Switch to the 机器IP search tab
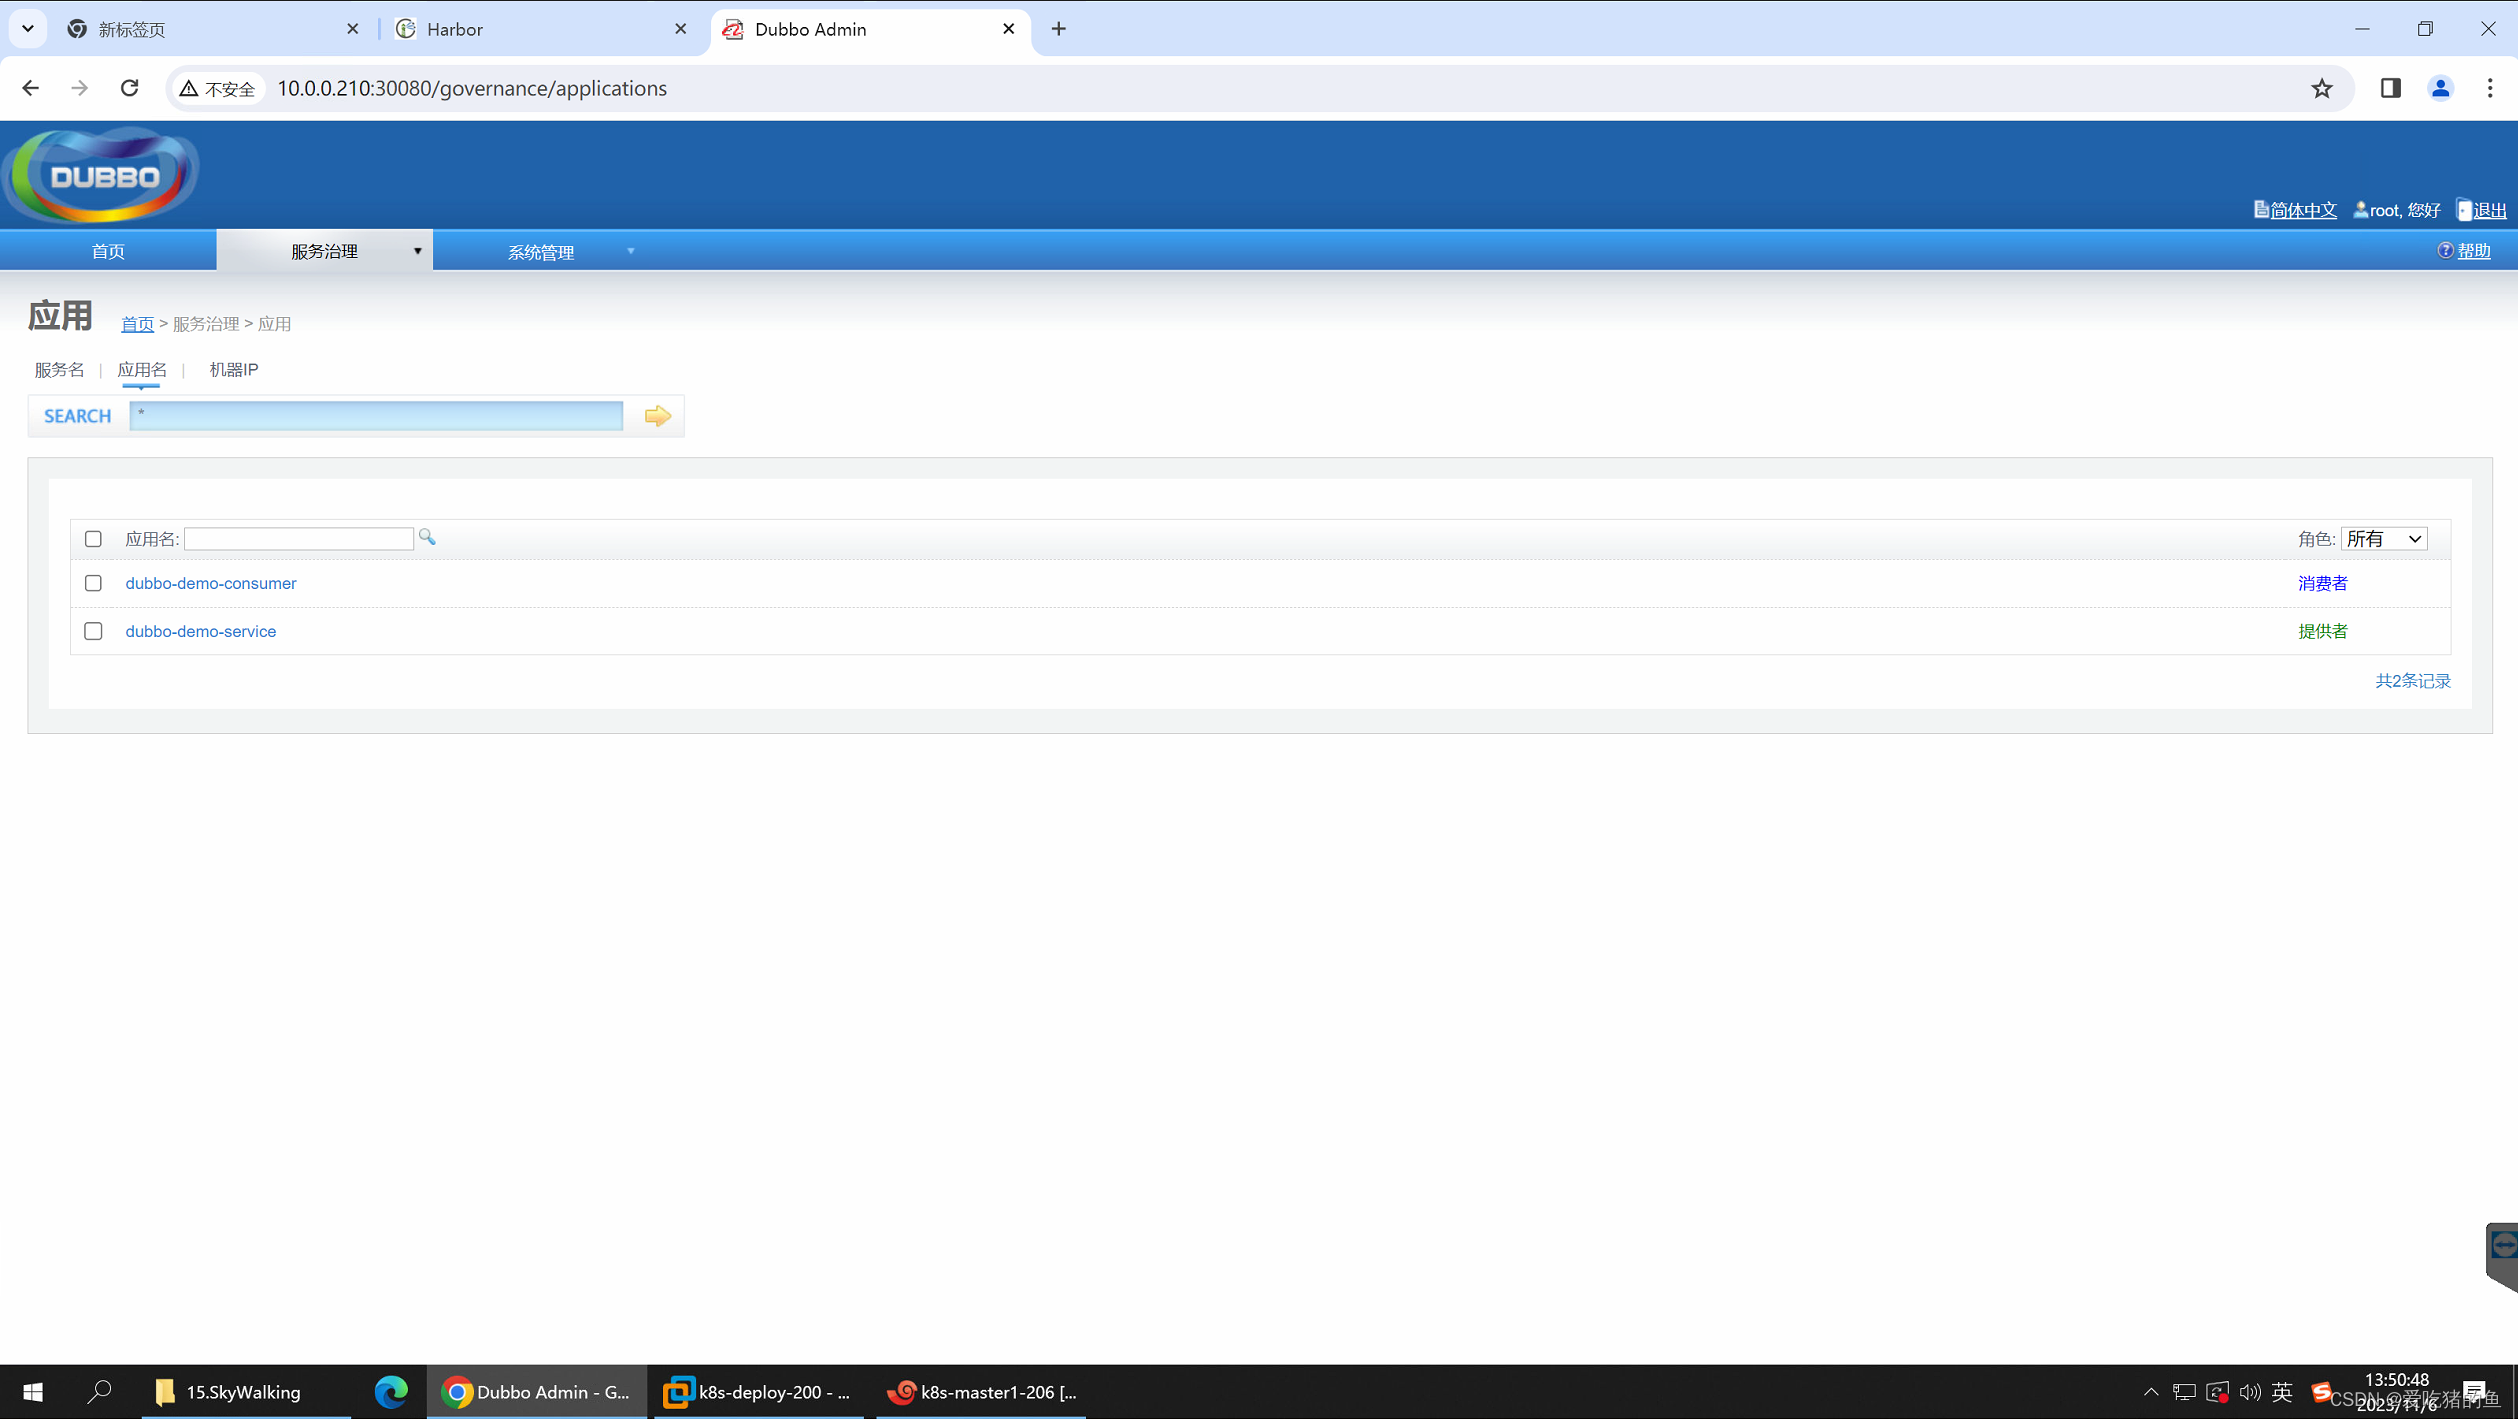Image resolution: width=2518 pixels, height=1419 pixels. click(x=233, y=370)
